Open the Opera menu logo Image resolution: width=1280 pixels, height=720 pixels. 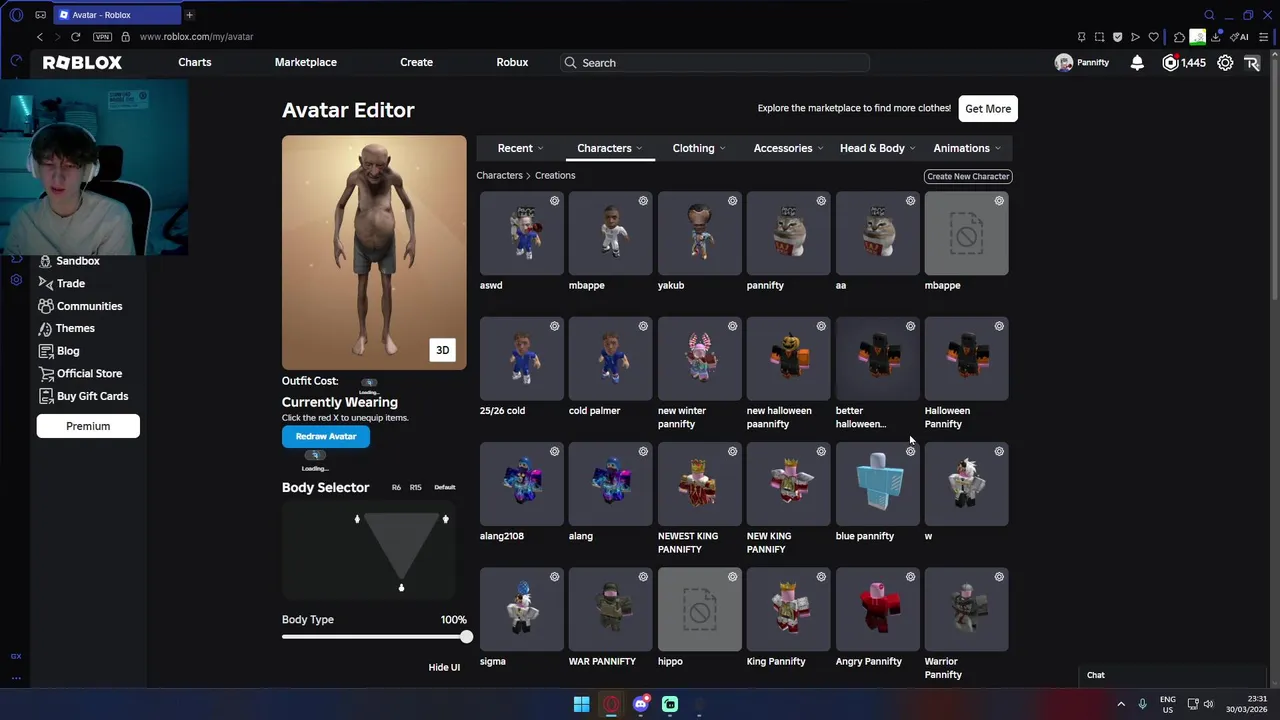coord(15,15)
